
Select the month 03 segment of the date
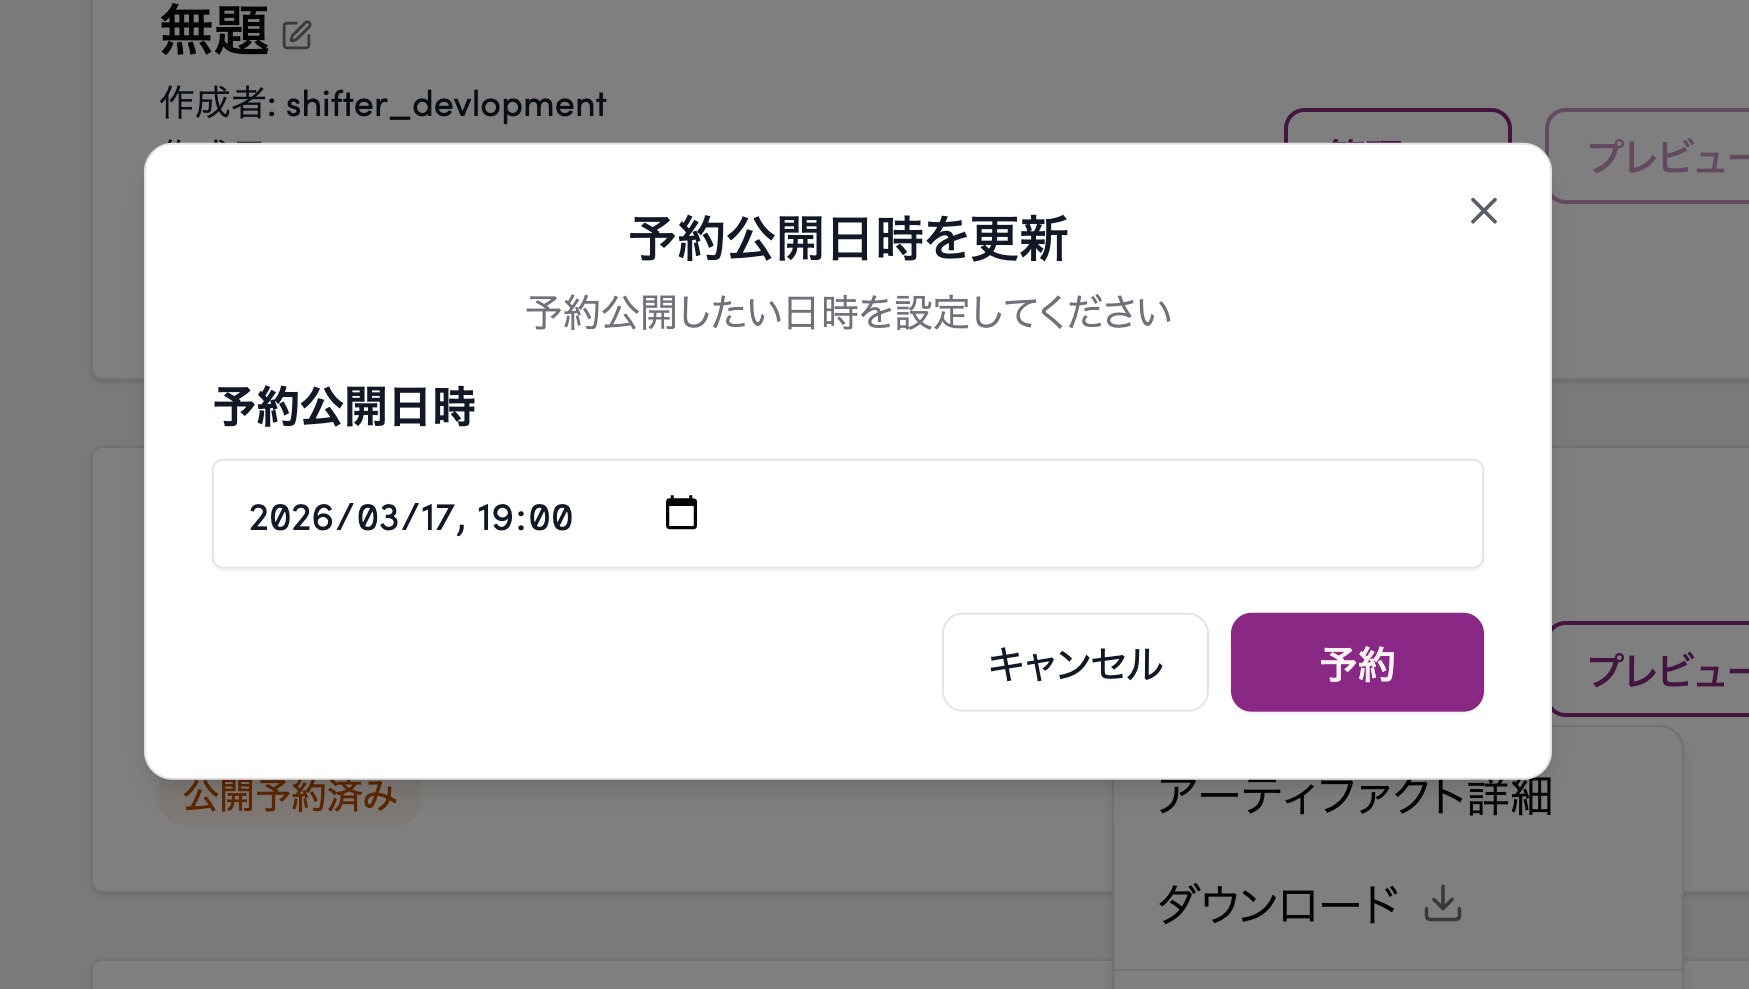377,518
